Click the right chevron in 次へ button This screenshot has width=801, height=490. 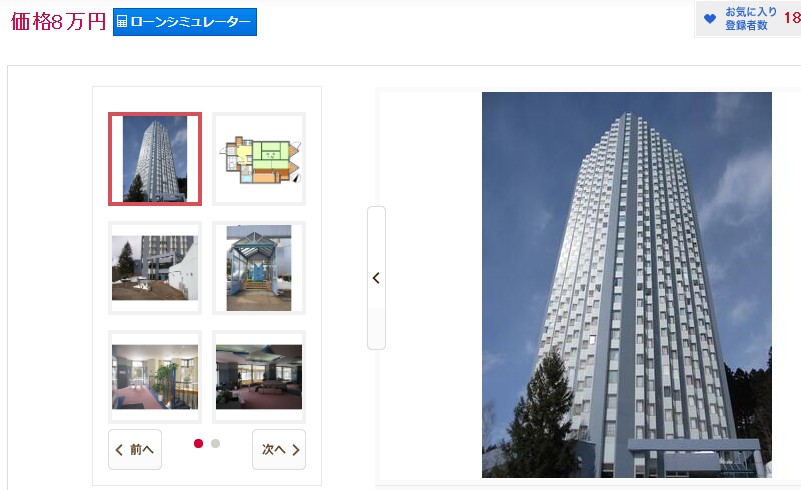(x=296, y=450)
